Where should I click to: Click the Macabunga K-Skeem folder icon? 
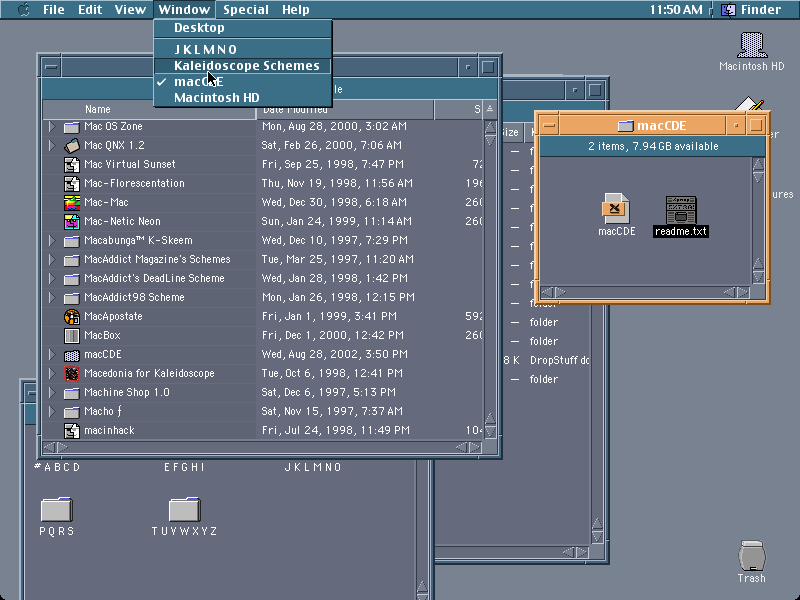click(72, 240)
